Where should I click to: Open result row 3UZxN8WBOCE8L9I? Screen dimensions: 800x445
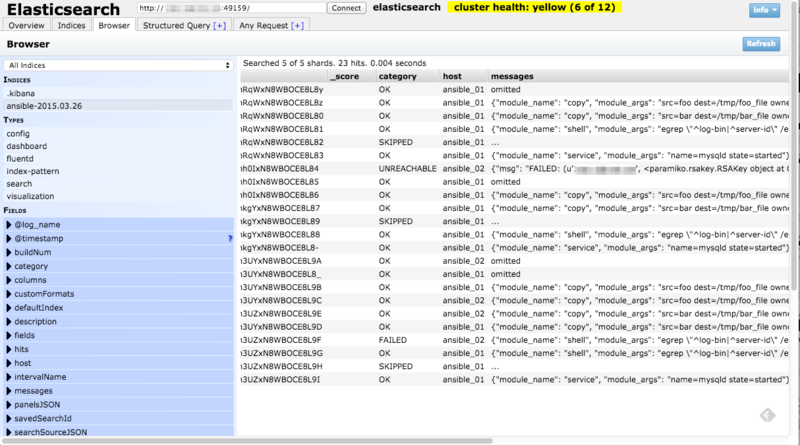514,380
